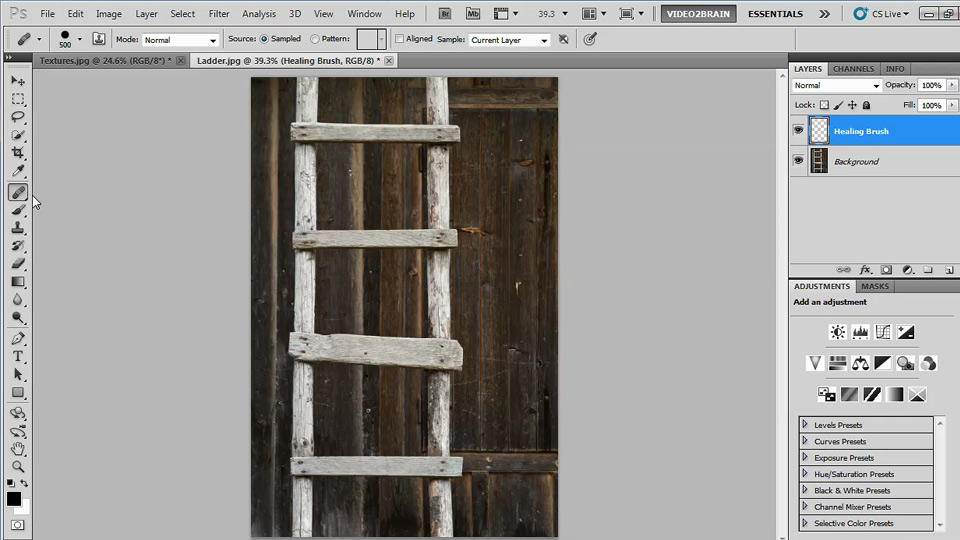
Task: Select the Gradient tool
Action: (x=18, y=282)
